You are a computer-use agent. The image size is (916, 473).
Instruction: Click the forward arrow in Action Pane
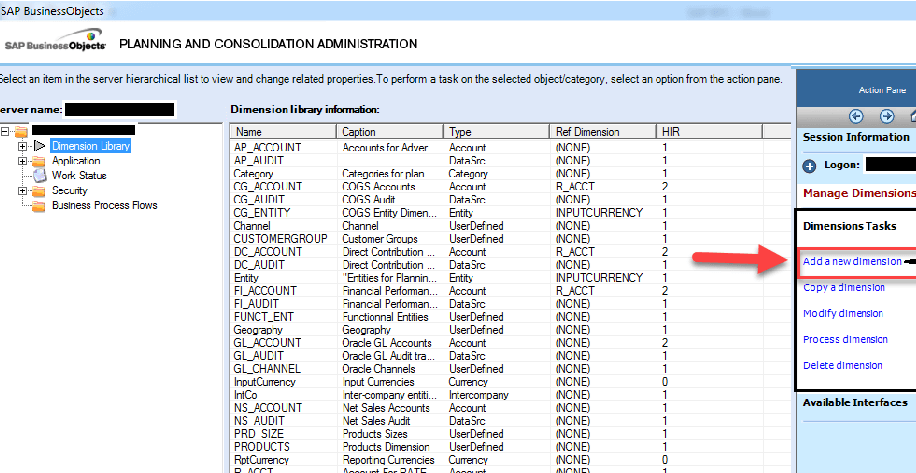pos(887,116)
